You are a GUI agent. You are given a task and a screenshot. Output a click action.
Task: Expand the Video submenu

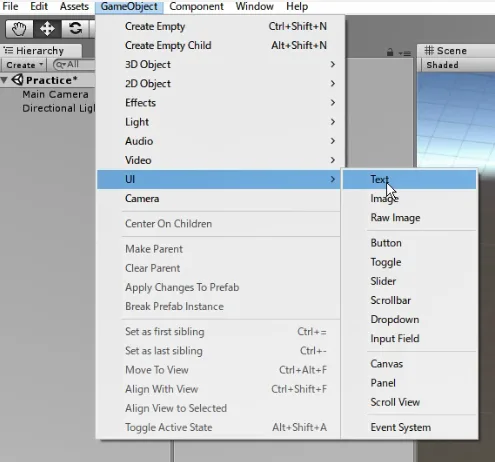click(219, 160)
